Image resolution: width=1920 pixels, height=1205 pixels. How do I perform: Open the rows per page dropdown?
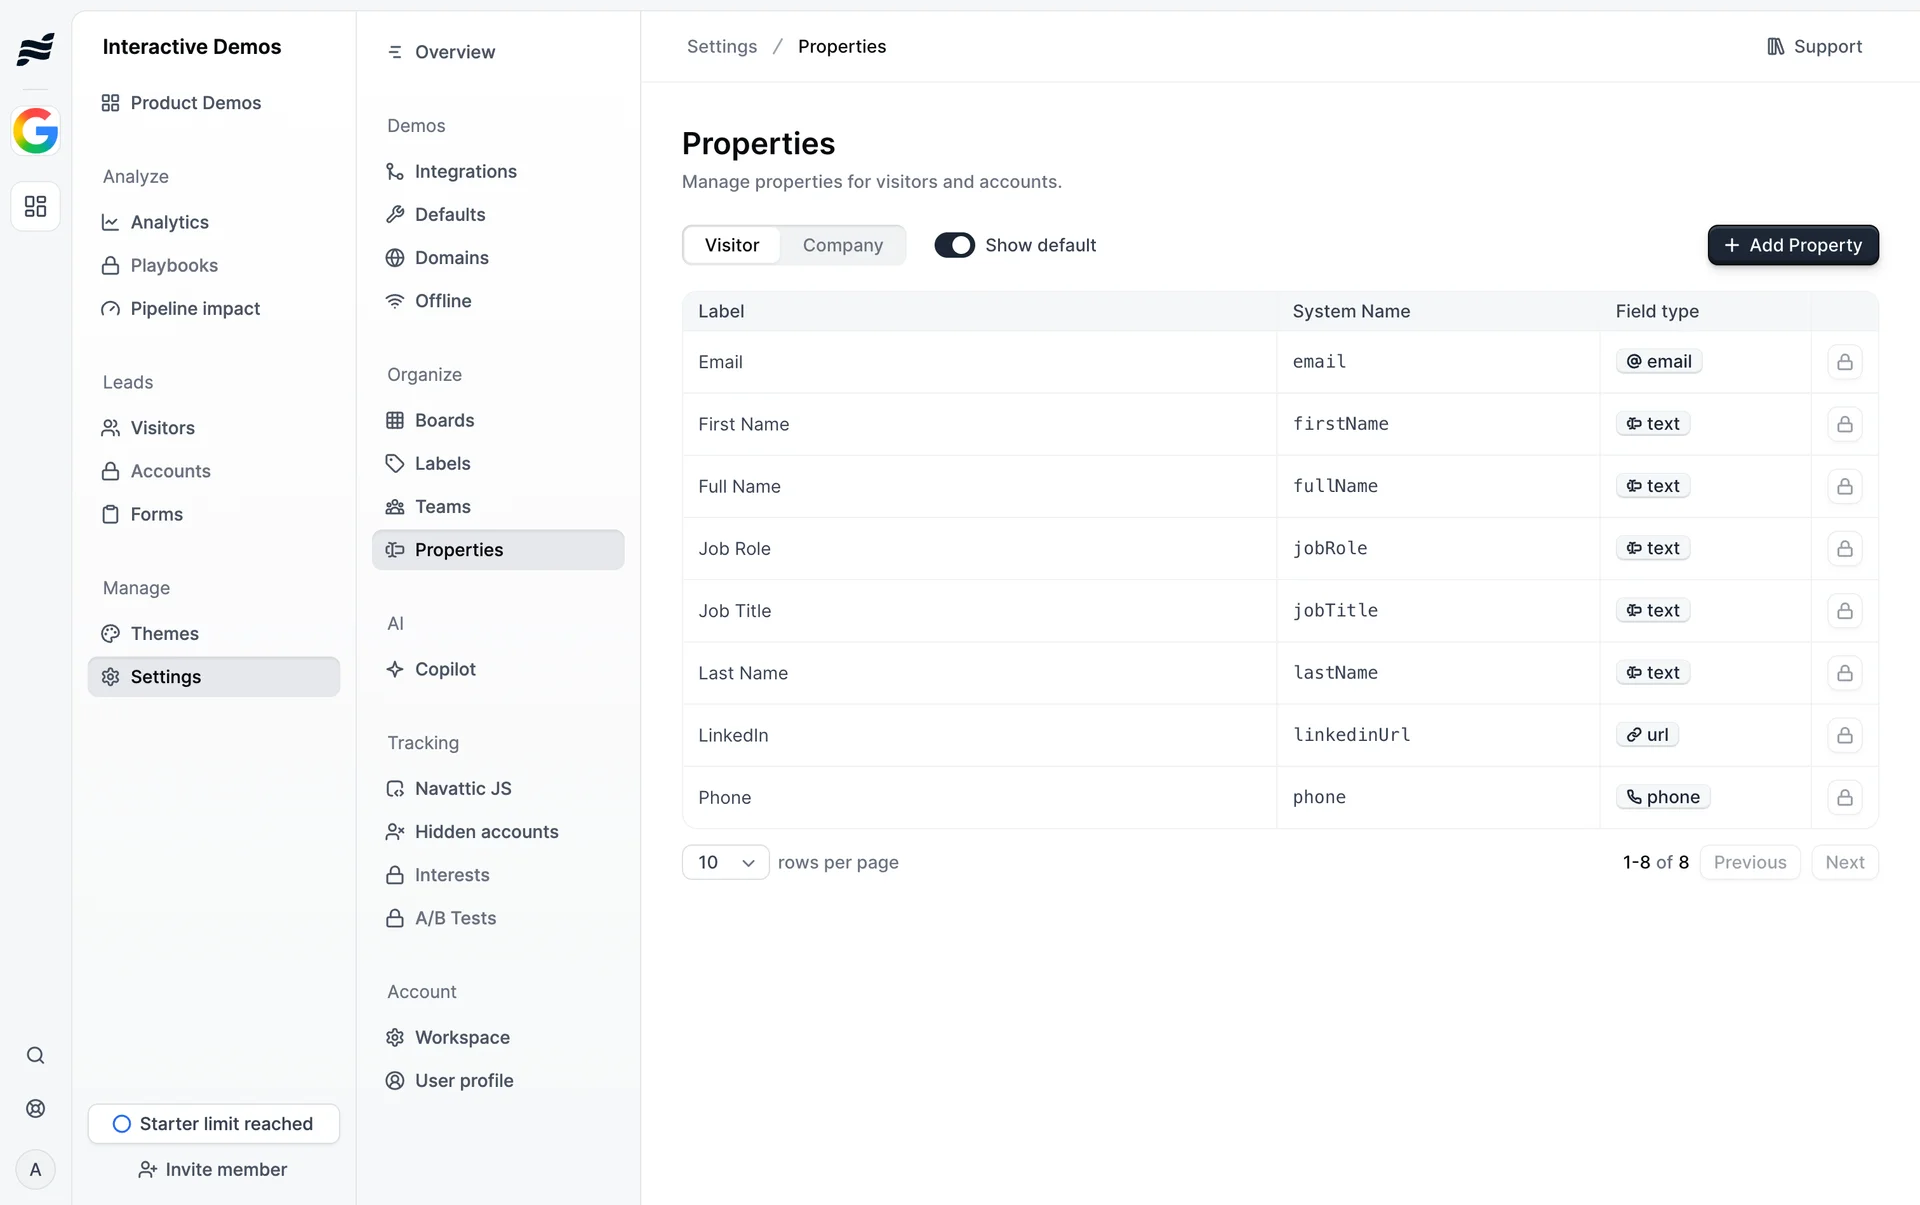click(x=725, y=862)
